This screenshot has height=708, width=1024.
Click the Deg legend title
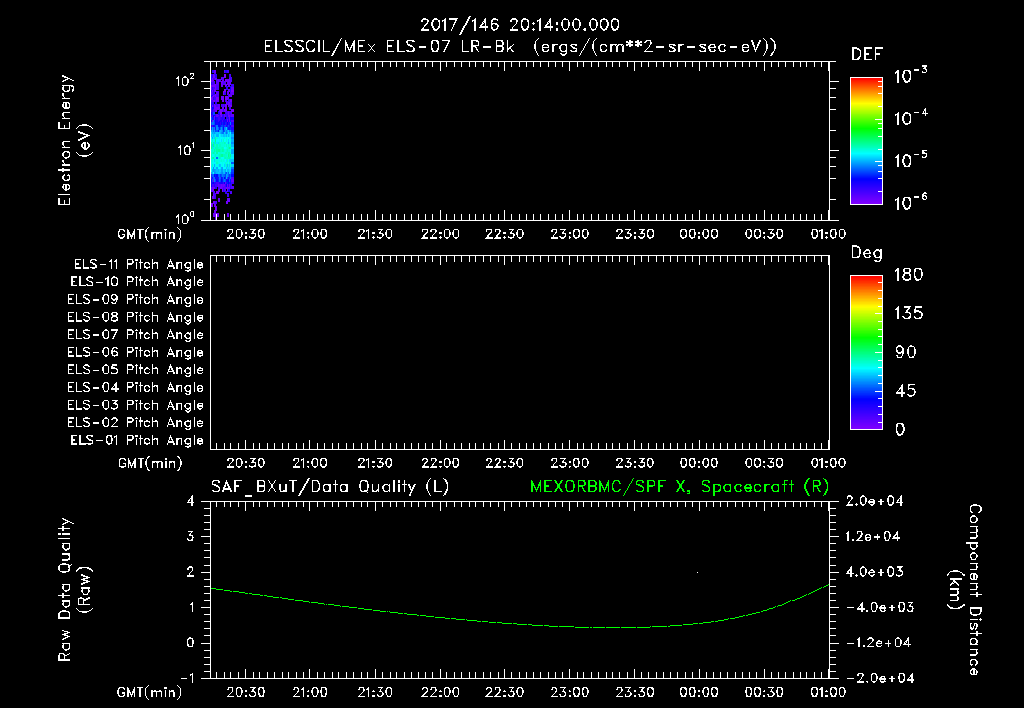click(x=867, y=253)
